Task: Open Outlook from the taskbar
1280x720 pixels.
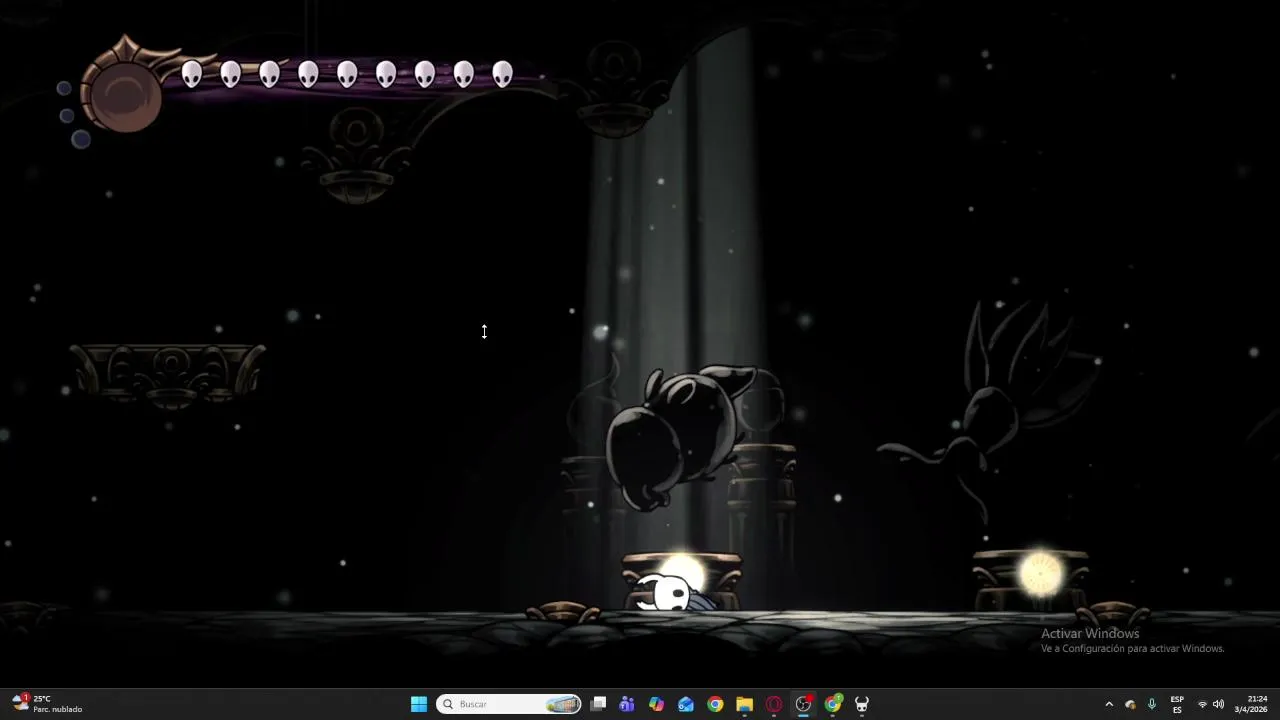Action: click(x=686, y=704)
